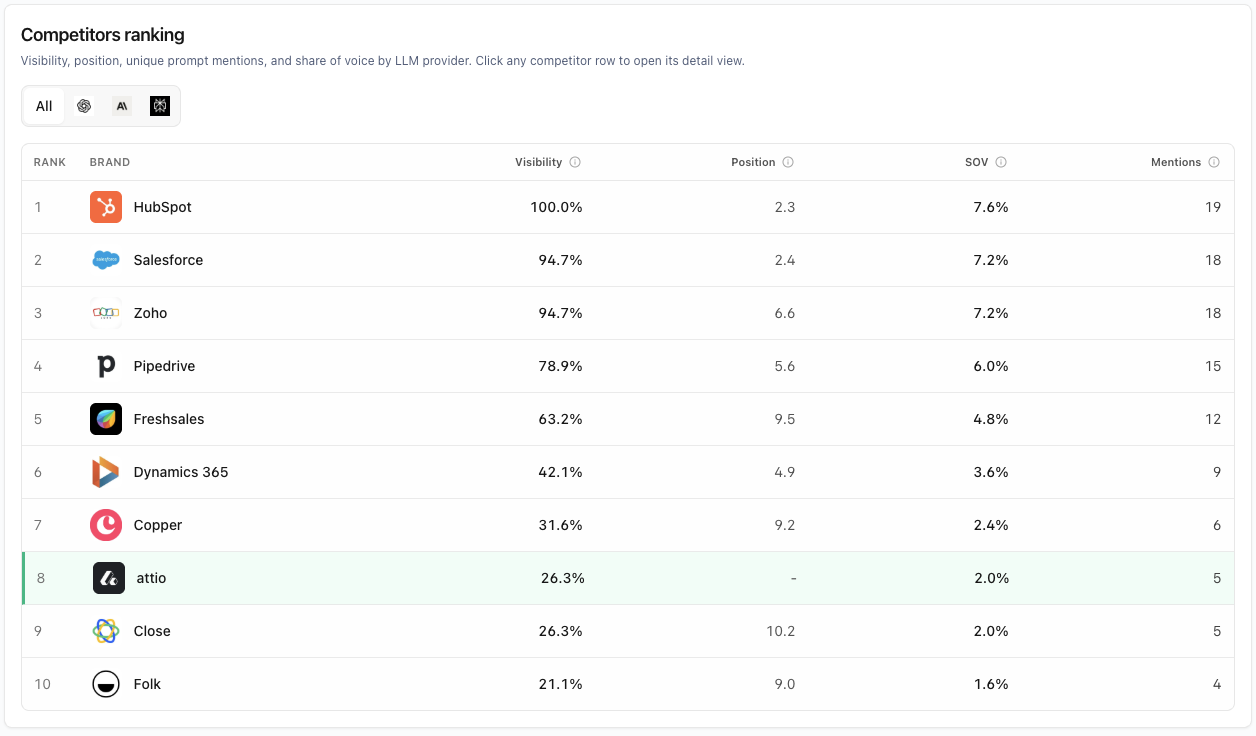The height and width of the screenshot is (736, 1256).
Task: Select the All providers filter tab
Action: pos(44,106)
